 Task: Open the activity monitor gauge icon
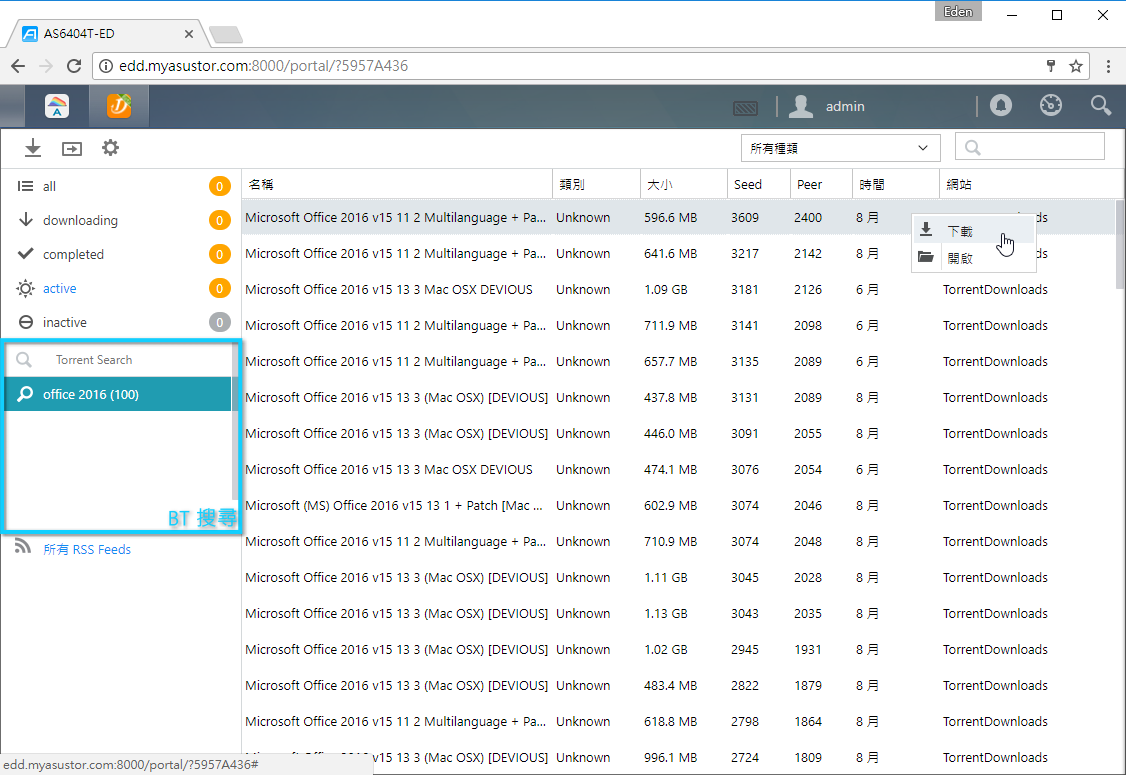(x=1051, y=106)
